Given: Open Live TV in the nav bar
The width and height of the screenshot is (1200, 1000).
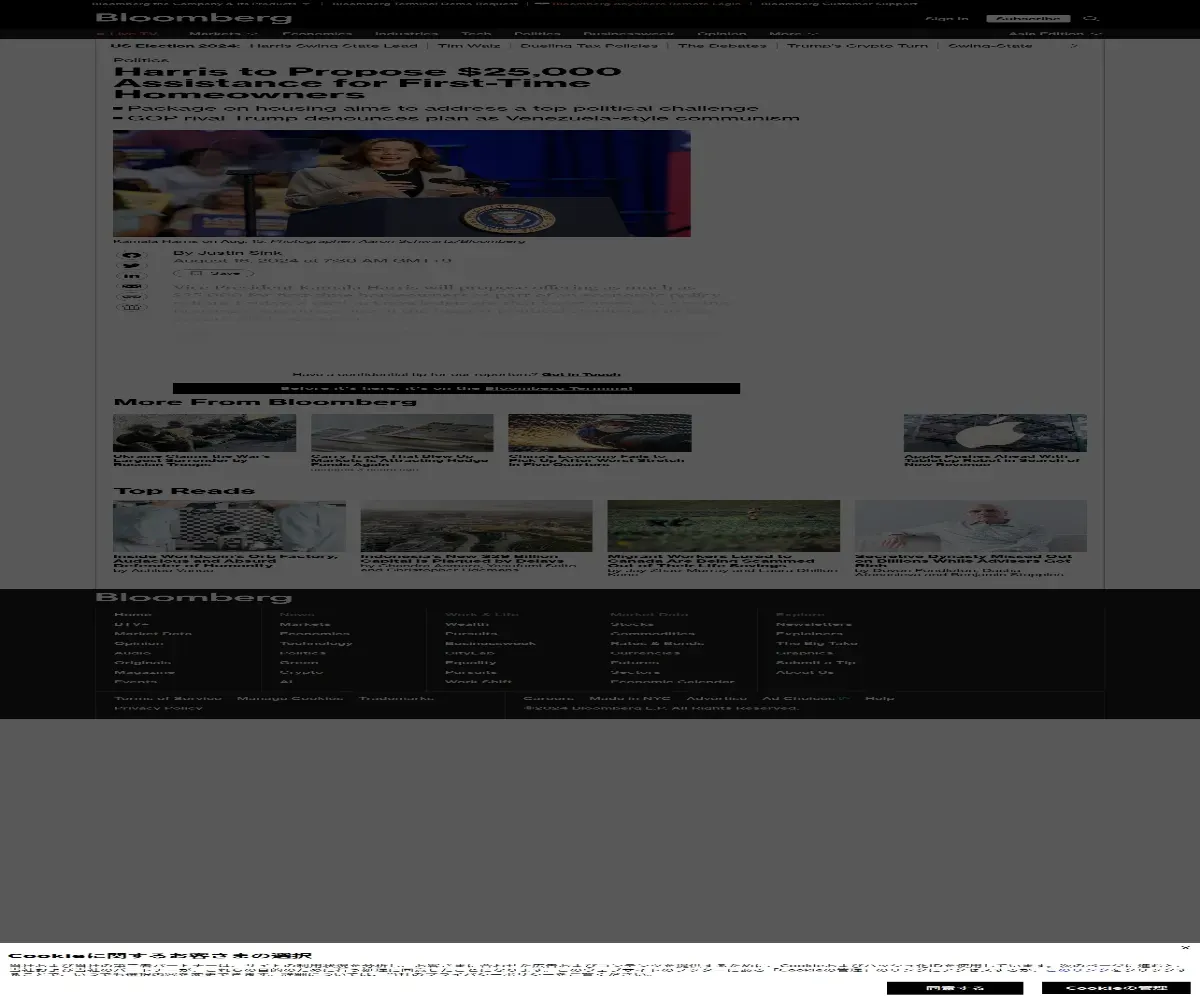Looking at the screenshot, I should click(x=127, y=34).
